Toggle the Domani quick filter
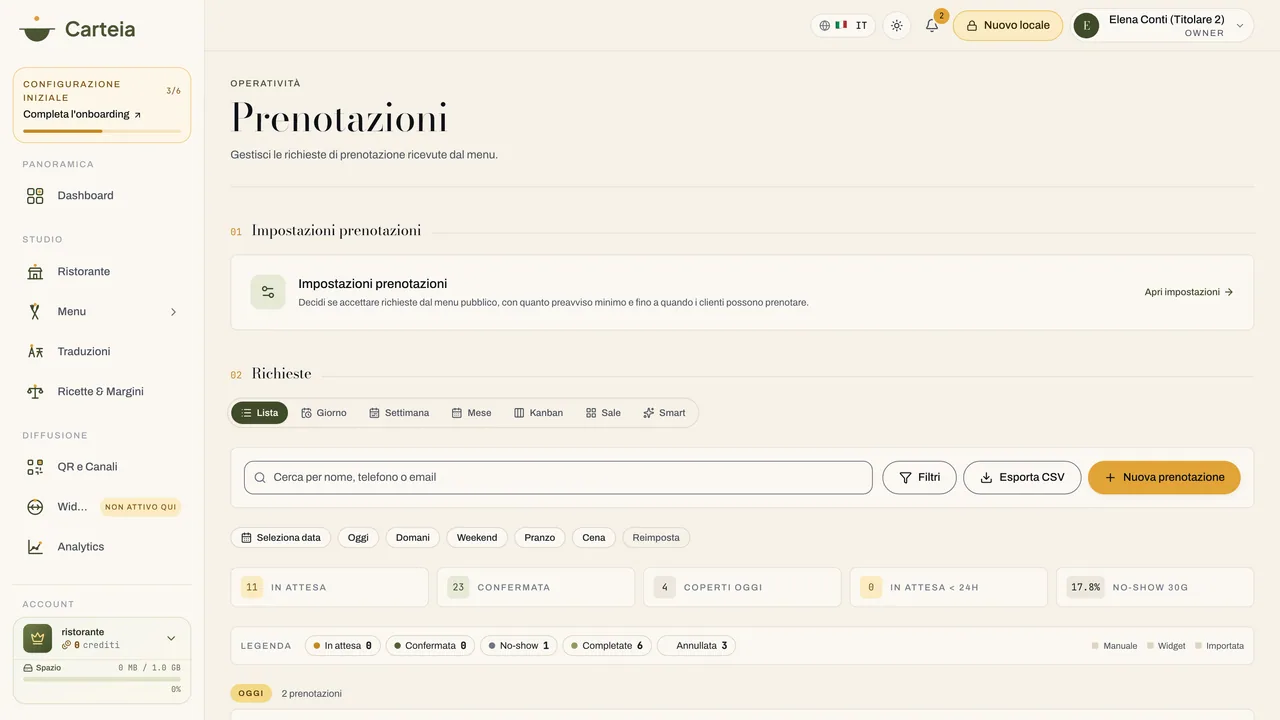This screenshot has height=720, width=1280. pos(412,538)
